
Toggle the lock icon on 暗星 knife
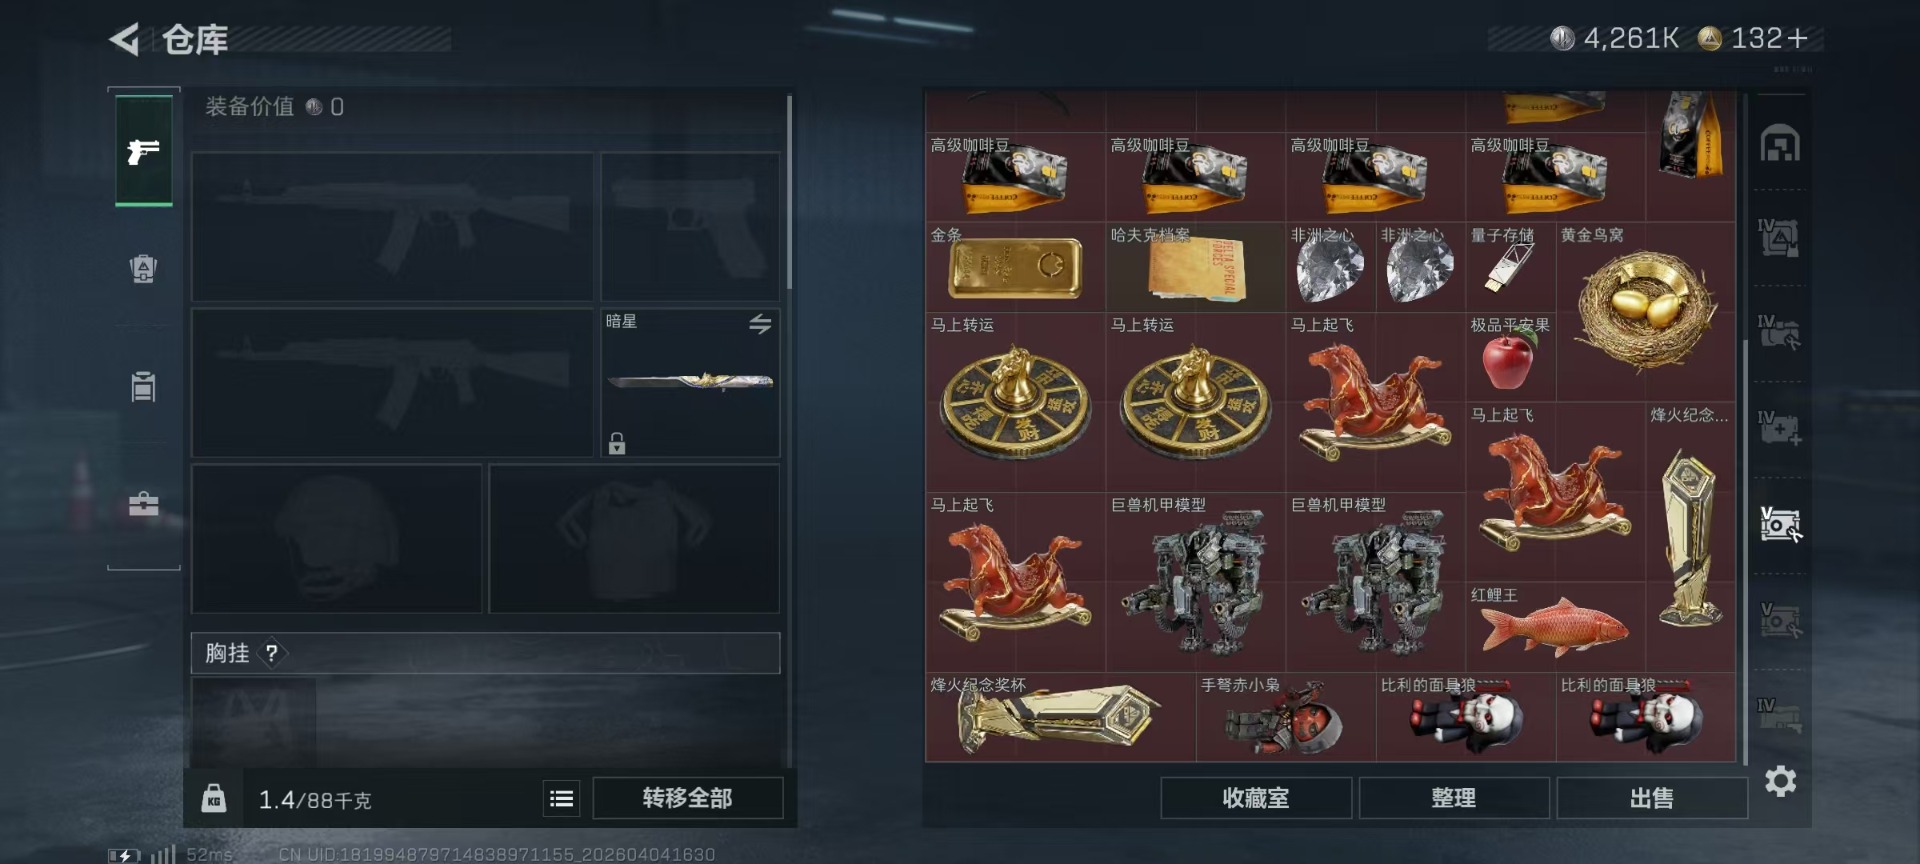pyautogui.click(x=617, y=443)
